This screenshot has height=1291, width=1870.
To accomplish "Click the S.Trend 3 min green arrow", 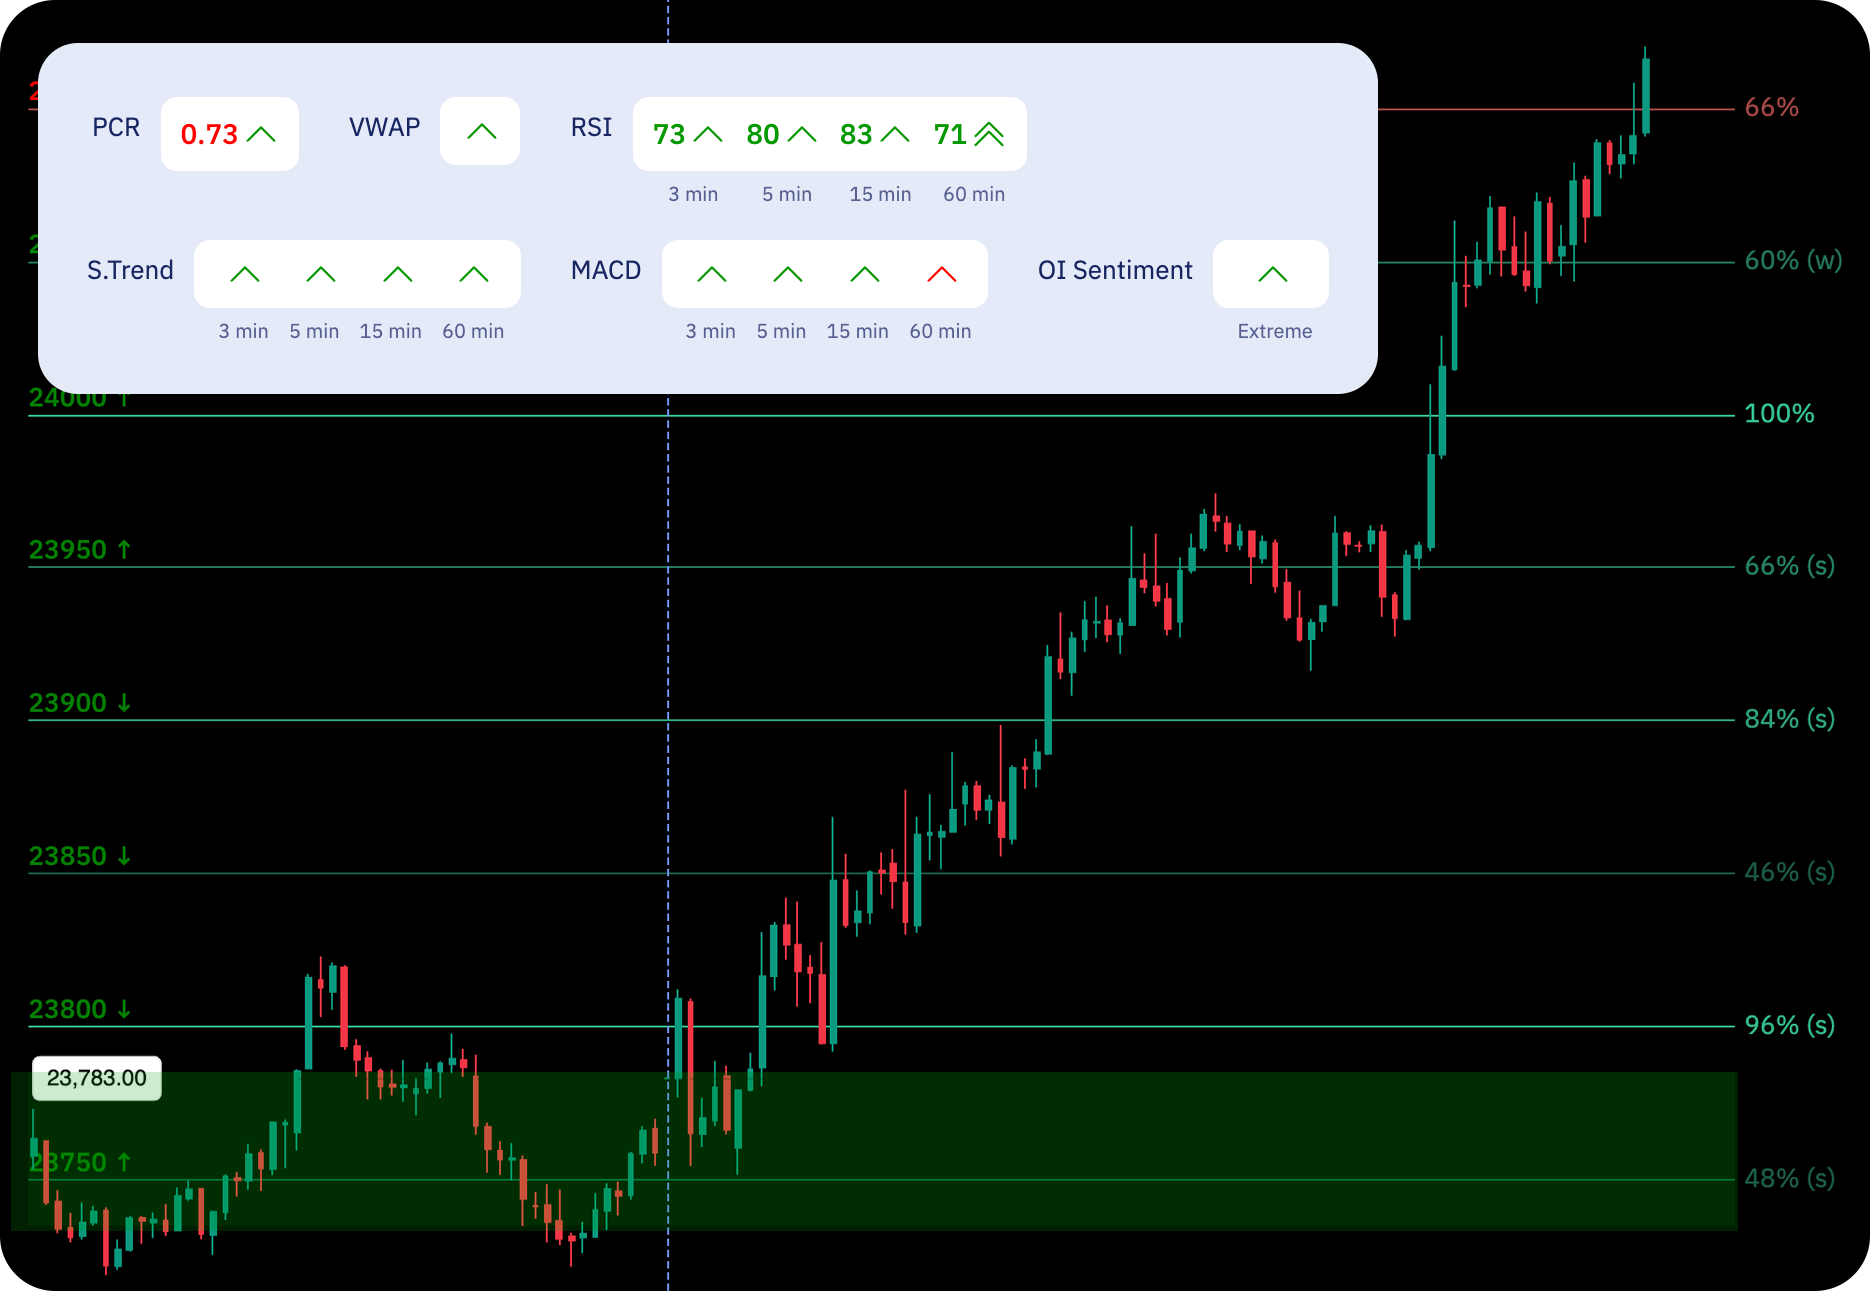I will pos(245,274).
